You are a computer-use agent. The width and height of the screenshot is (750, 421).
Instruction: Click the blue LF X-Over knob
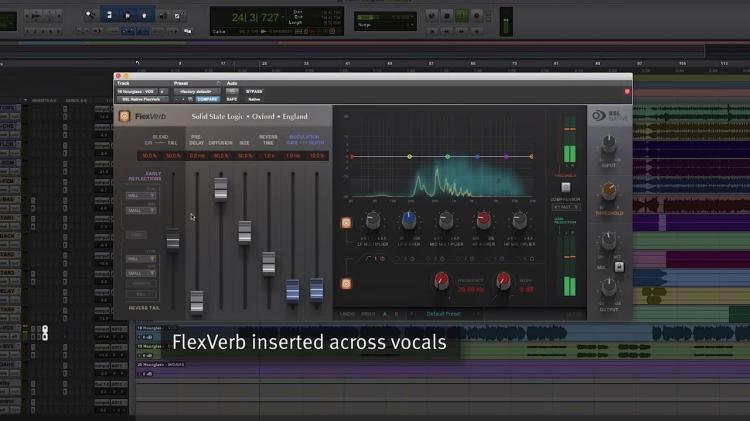coord(409,220)
